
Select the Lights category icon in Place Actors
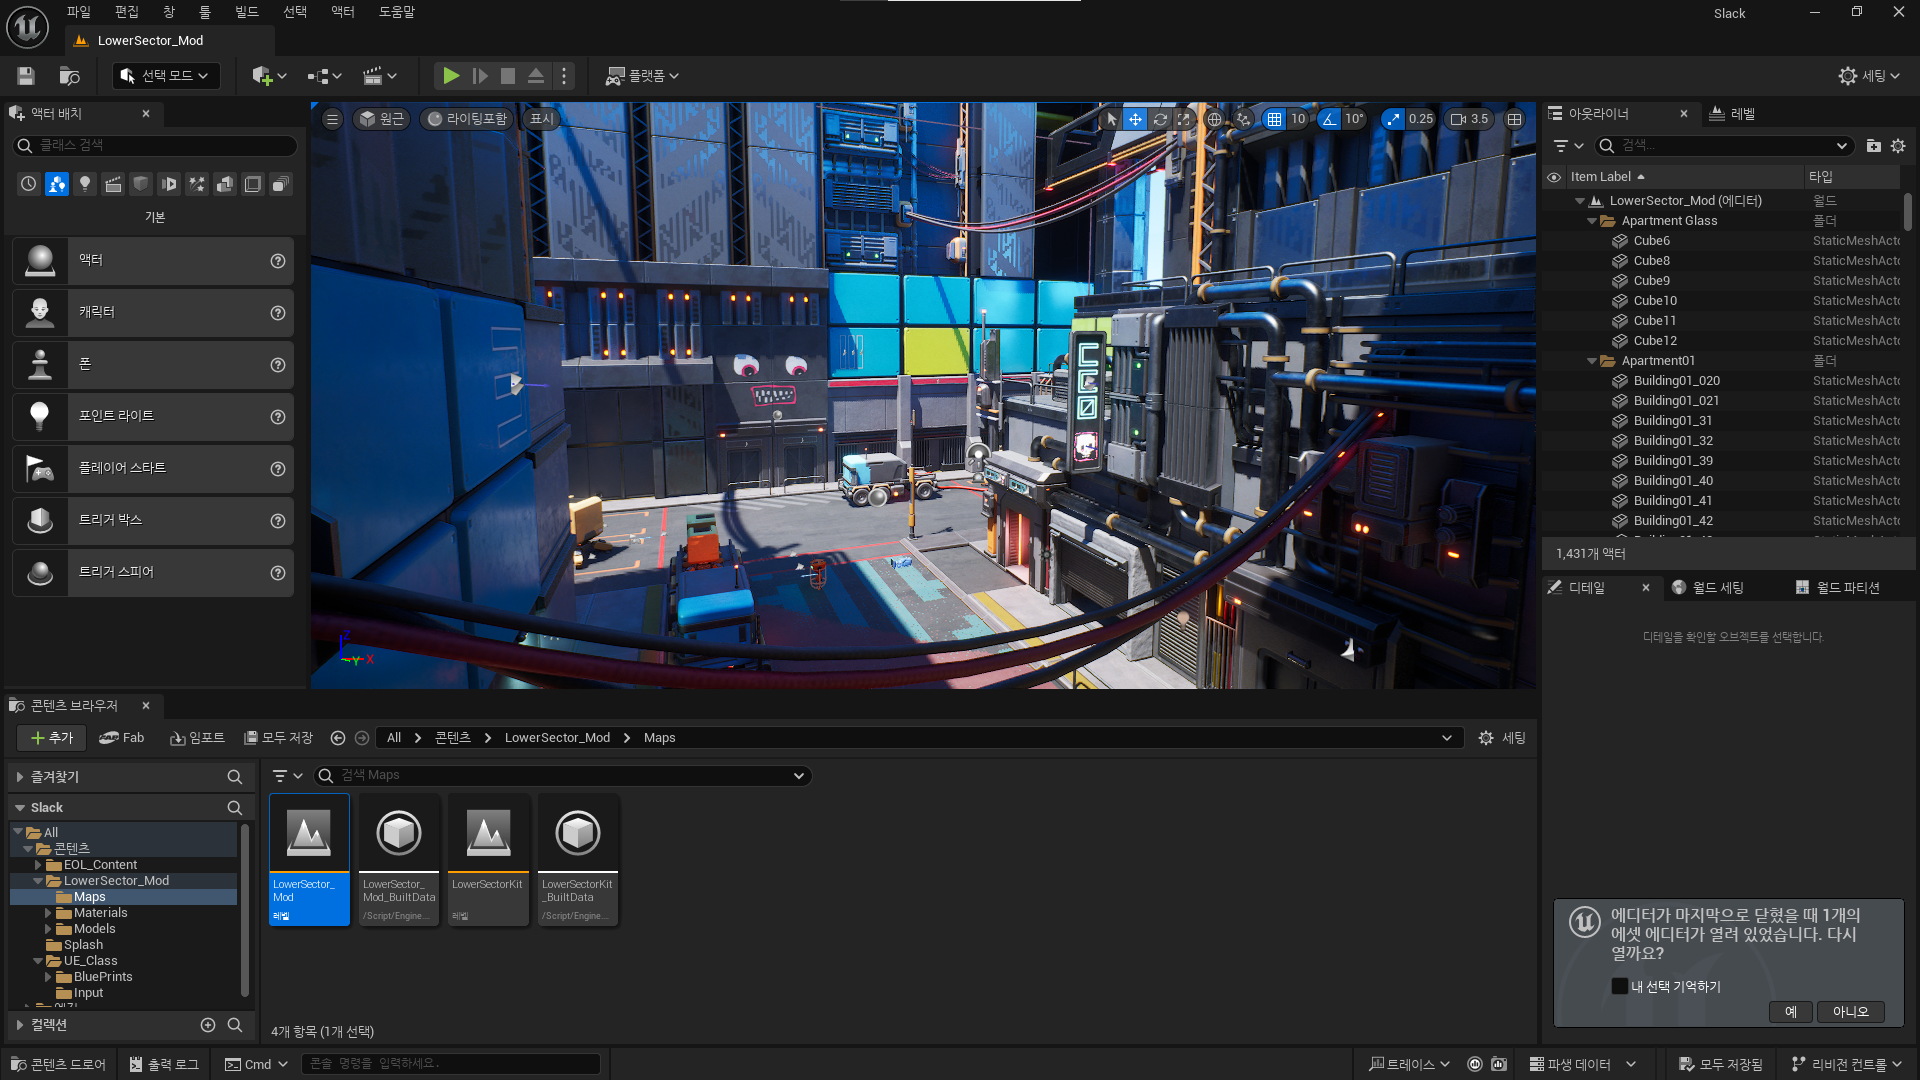85,184
